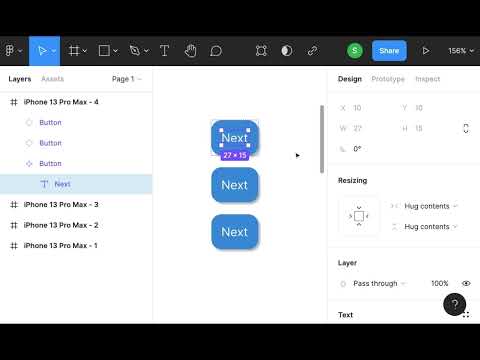The image size is (480, 360).
Task: Switch to the Assets tab
Action: [52, 79]
